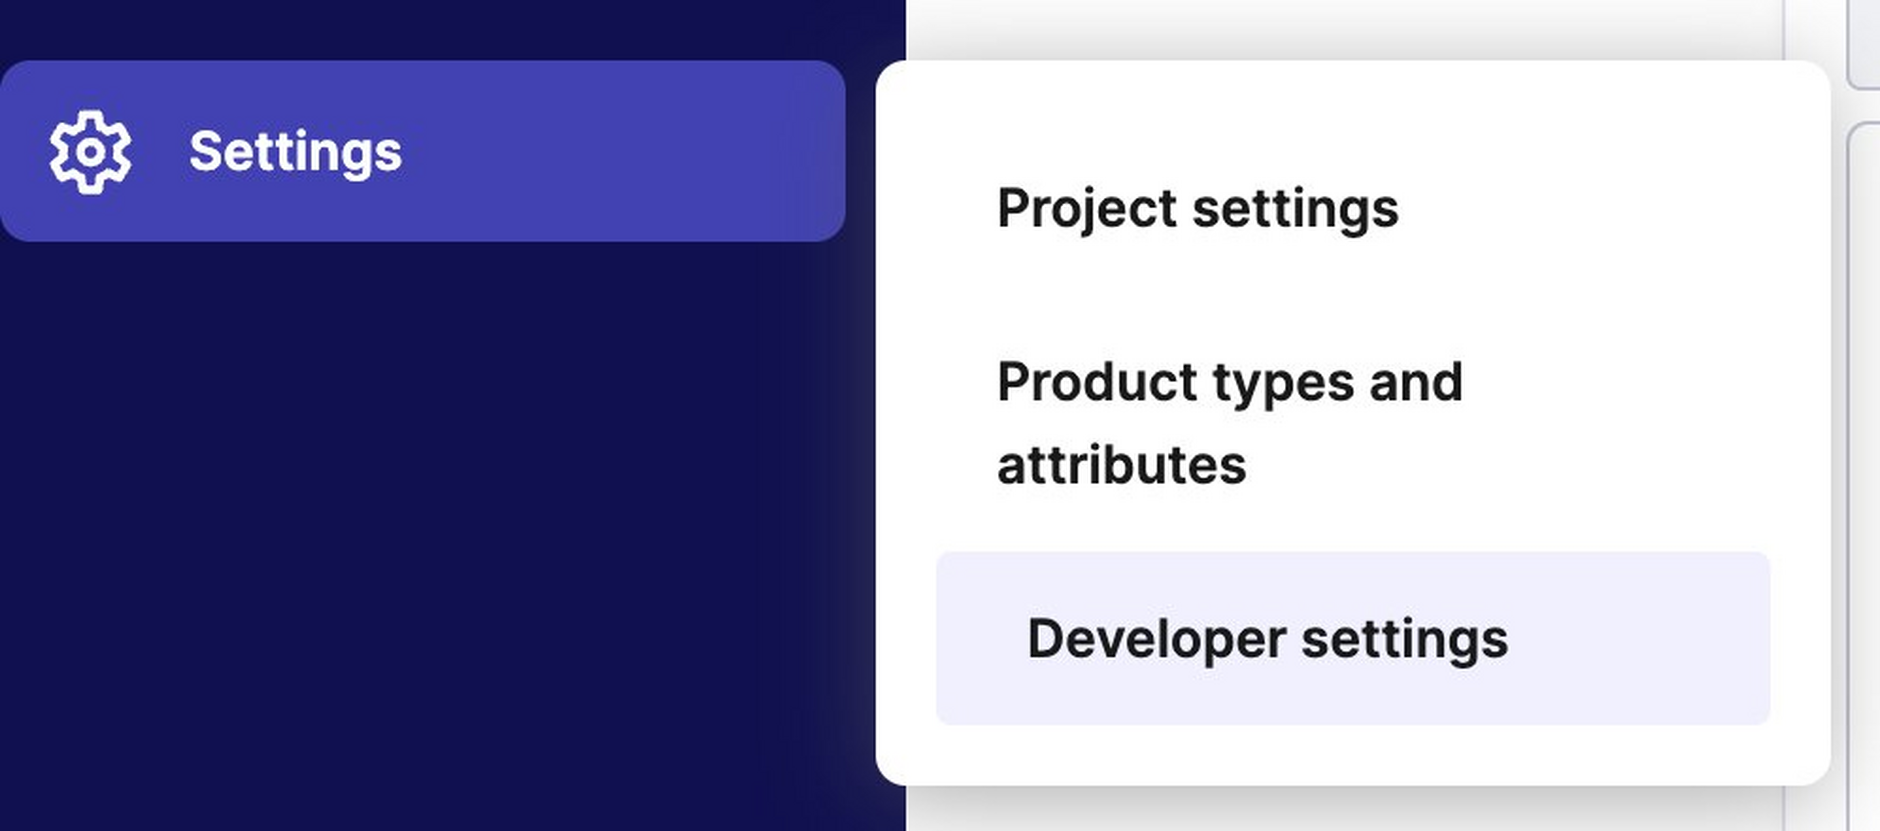The height and width of the screenshot is (831, 1880).
Task: Choose Developer settings in the submenu
Action: tap(1353, 638)
